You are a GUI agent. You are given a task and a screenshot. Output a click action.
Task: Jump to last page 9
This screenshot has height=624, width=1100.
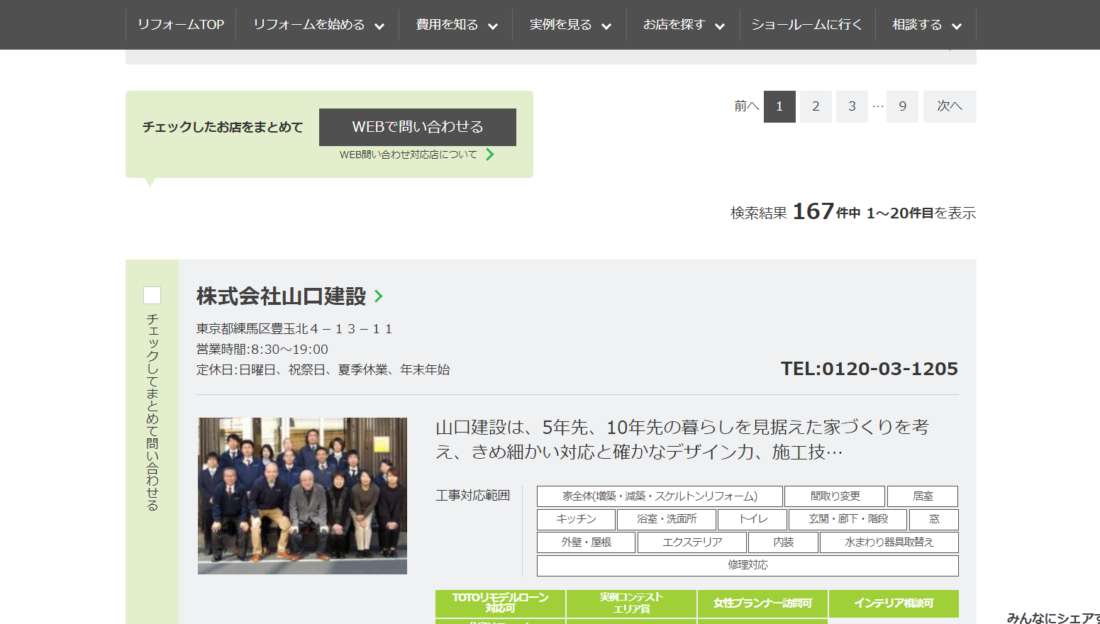(902, 106)
